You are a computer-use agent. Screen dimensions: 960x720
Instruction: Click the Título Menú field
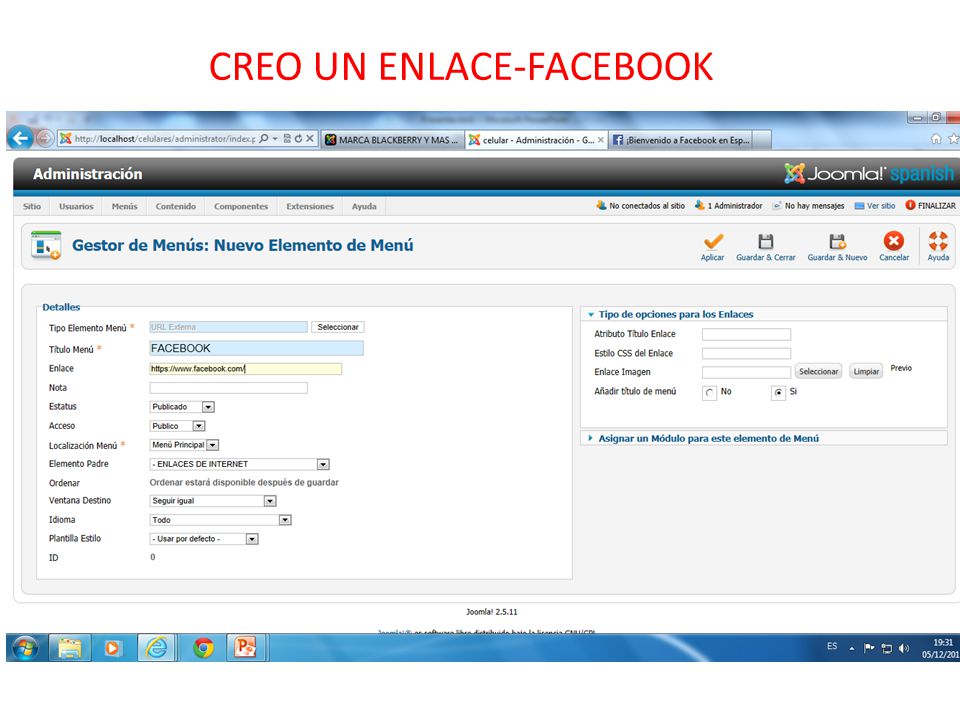[257, 348]
